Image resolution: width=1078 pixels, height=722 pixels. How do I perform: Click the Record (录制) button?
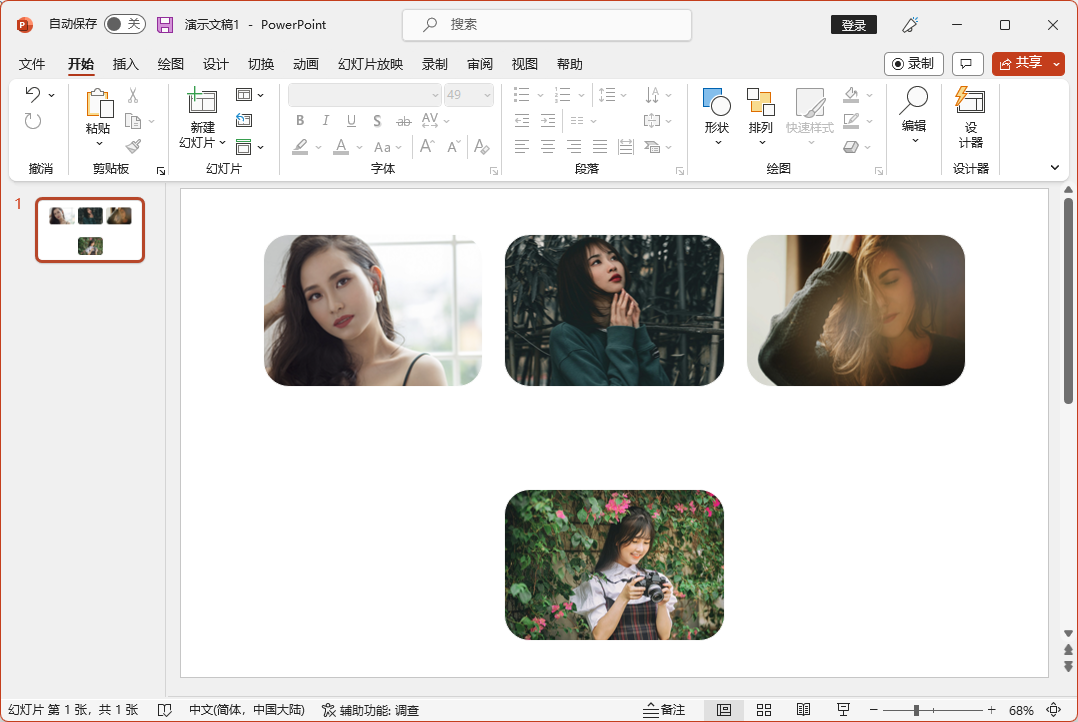[914, 63]
